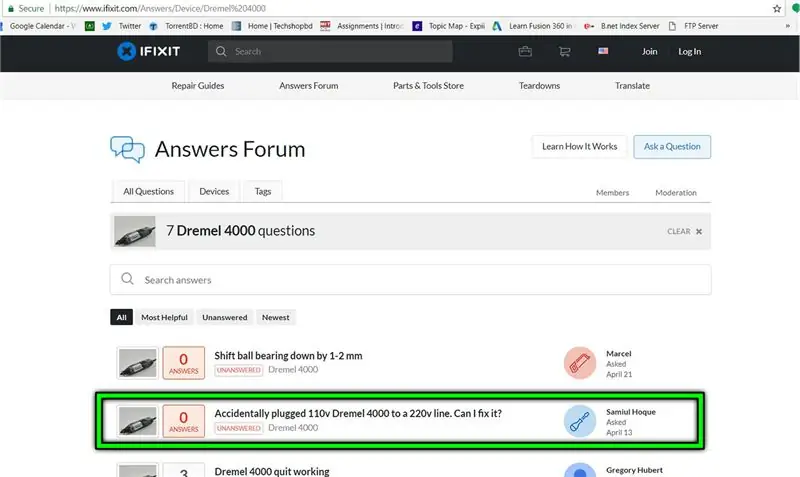Click the magnifier in Search answers
The width and height of the screenshot is (800, 477).
click(128, 279)
